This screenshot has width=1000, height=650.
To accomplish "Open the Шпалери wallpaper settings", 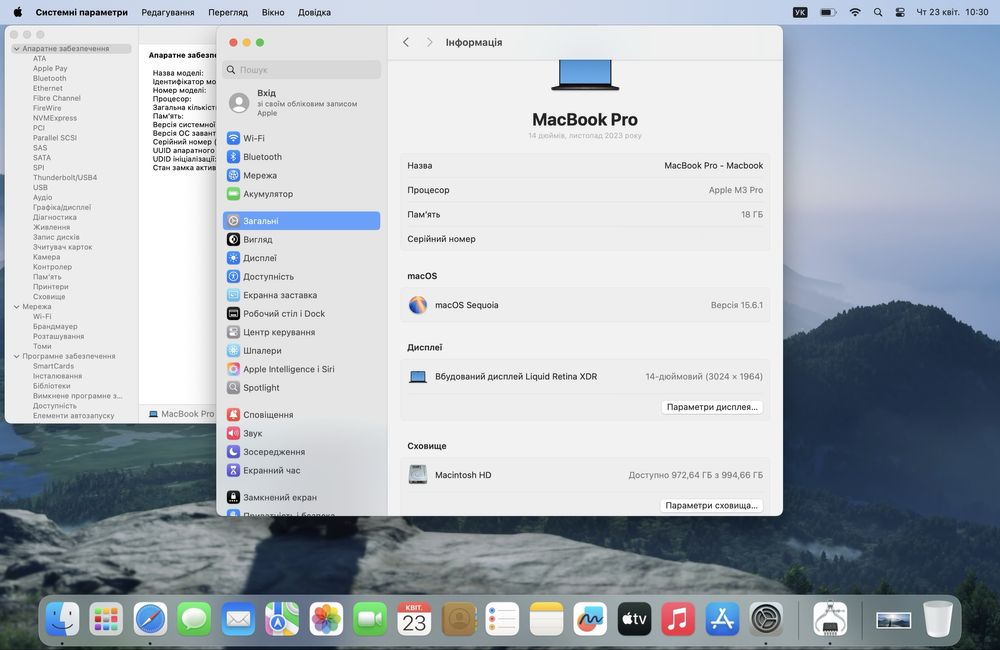I will pos(302,350).
